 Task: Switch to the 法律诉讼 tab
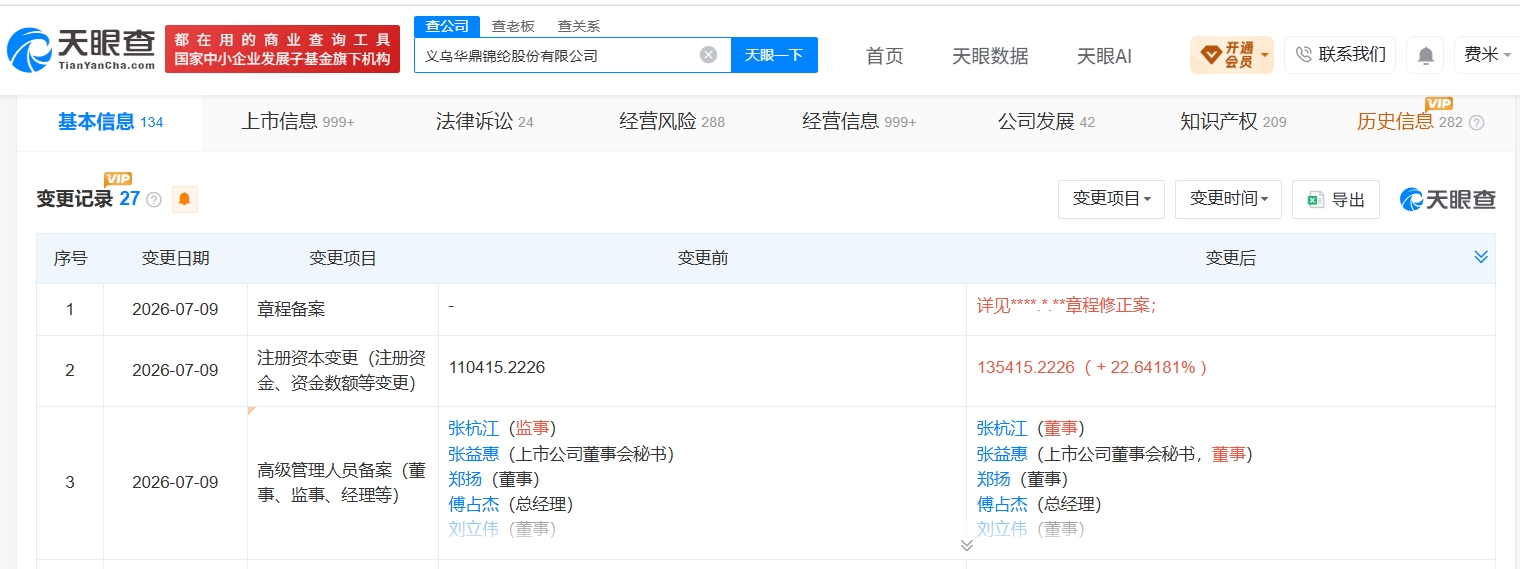coord(484,122)
